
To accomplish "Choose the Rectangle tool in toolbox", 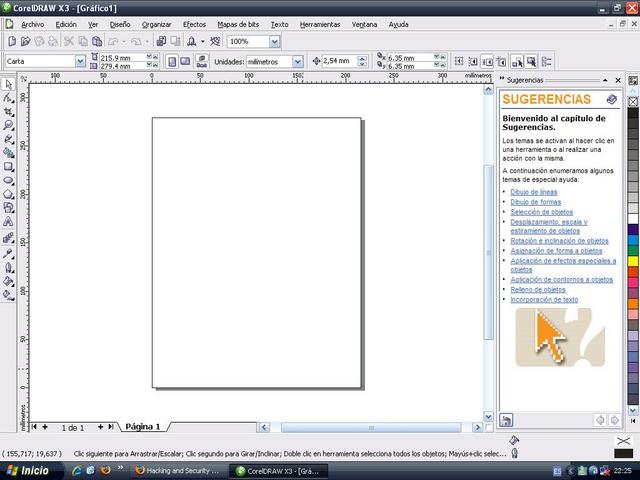I will [x=9, y=167].
